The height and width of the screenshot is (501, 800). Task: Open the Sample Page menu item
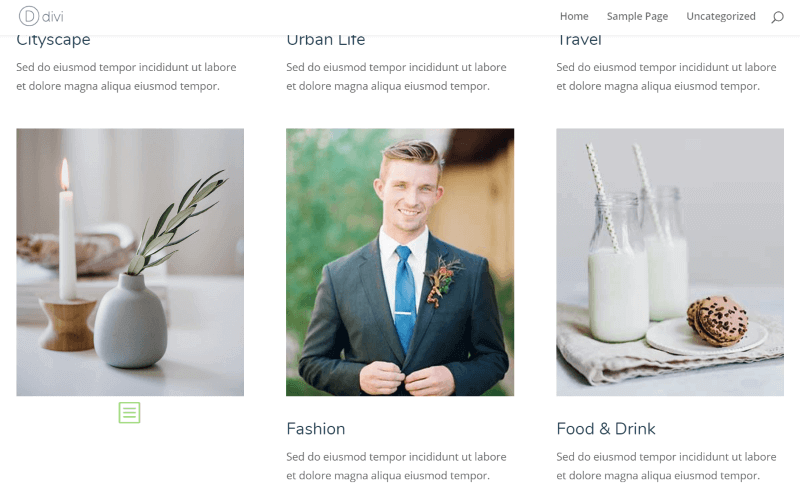pos(637,16)
